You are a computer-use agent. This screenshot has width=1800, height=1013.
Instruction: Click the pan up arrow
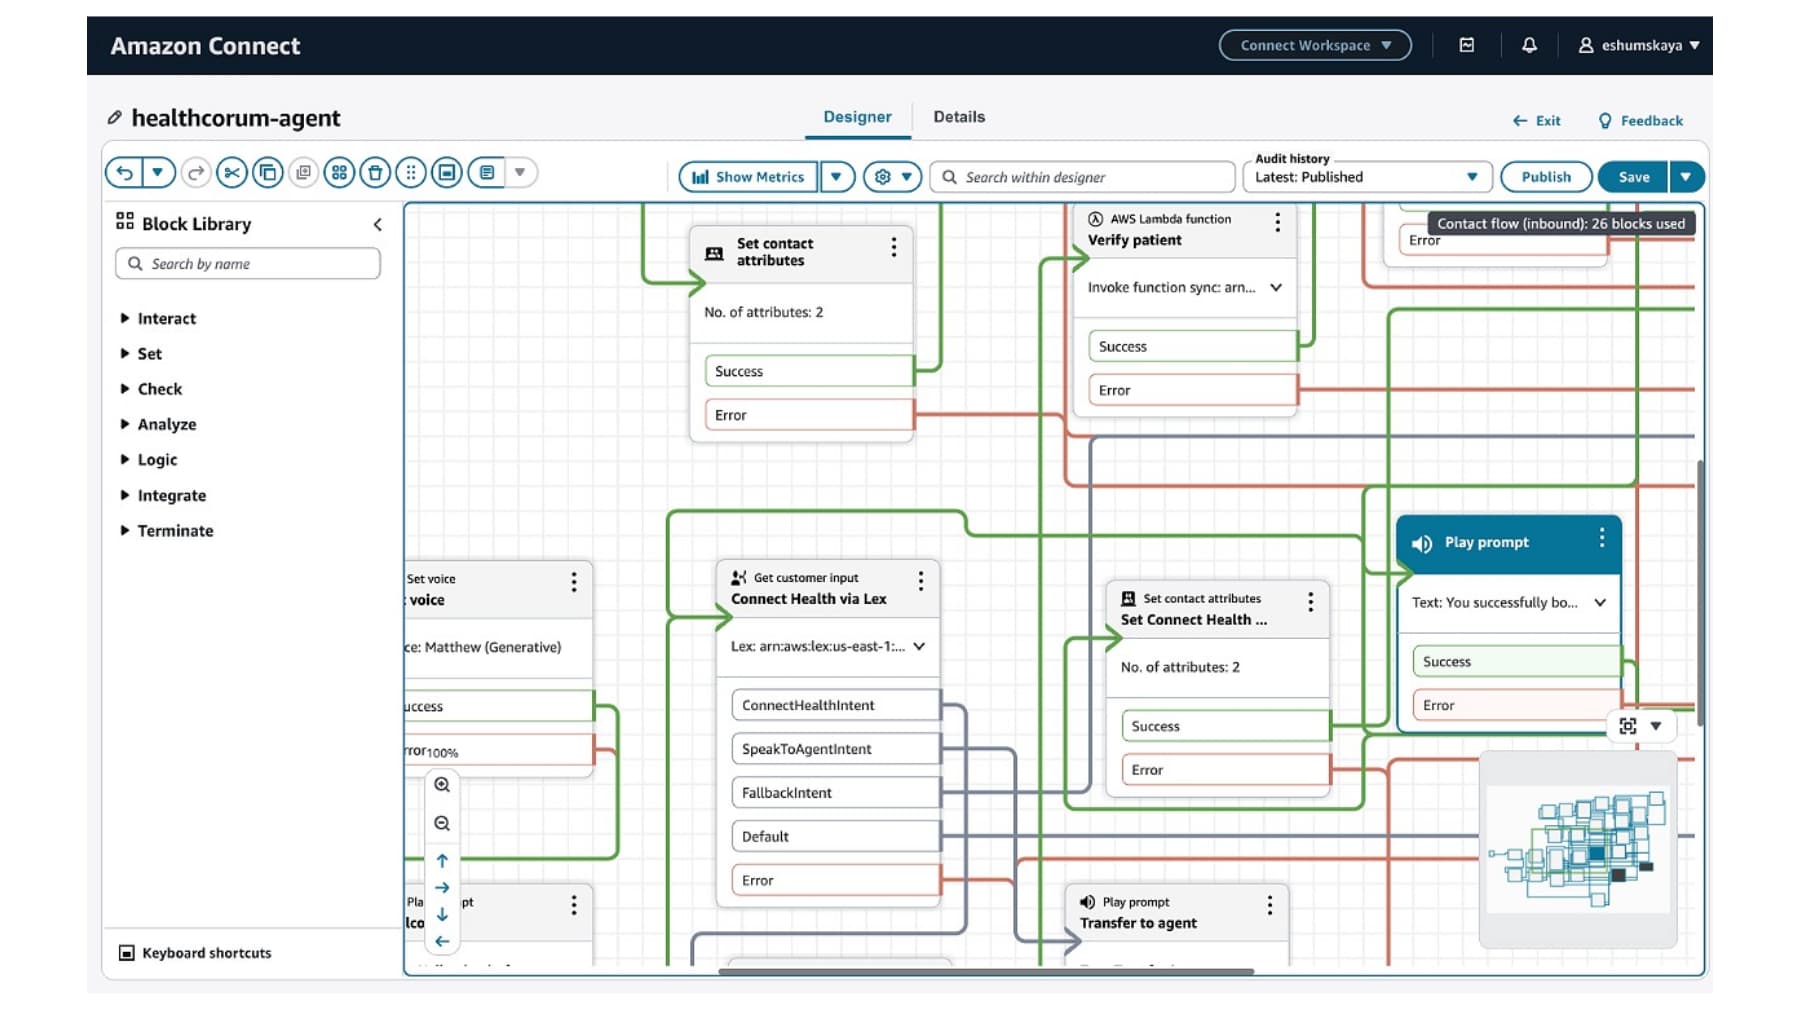[x=442, y=861]
